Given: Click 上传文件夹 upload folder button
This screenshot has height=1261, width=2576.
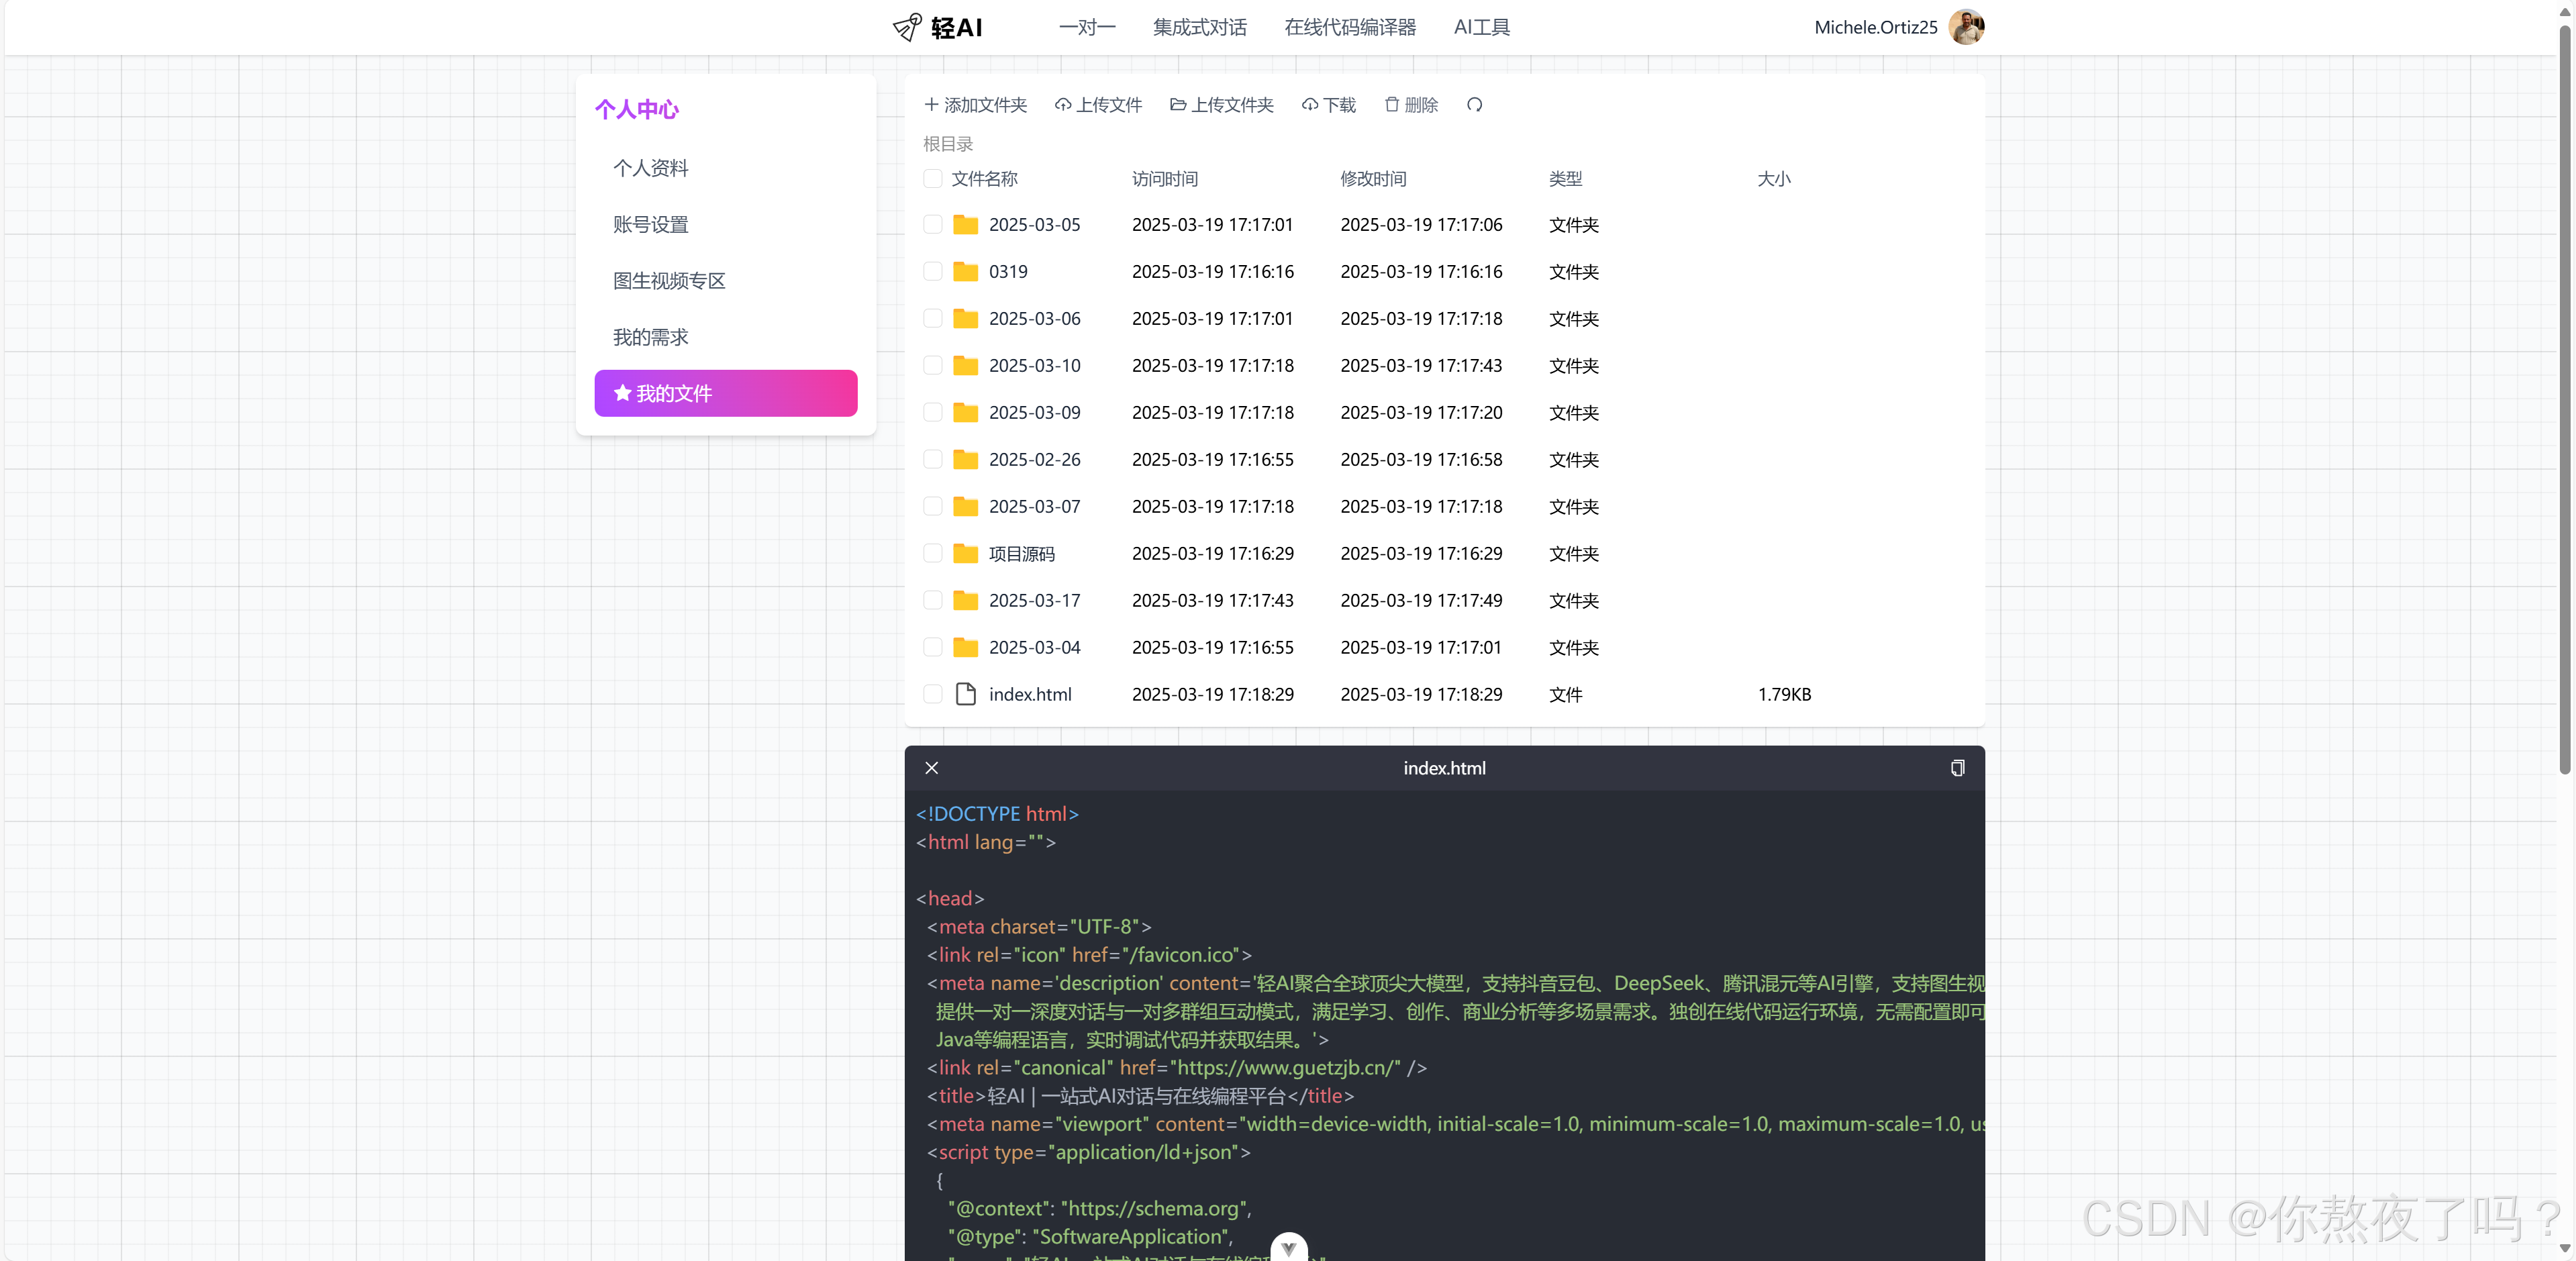Looking at the screenshot, I should point(1221,105).
